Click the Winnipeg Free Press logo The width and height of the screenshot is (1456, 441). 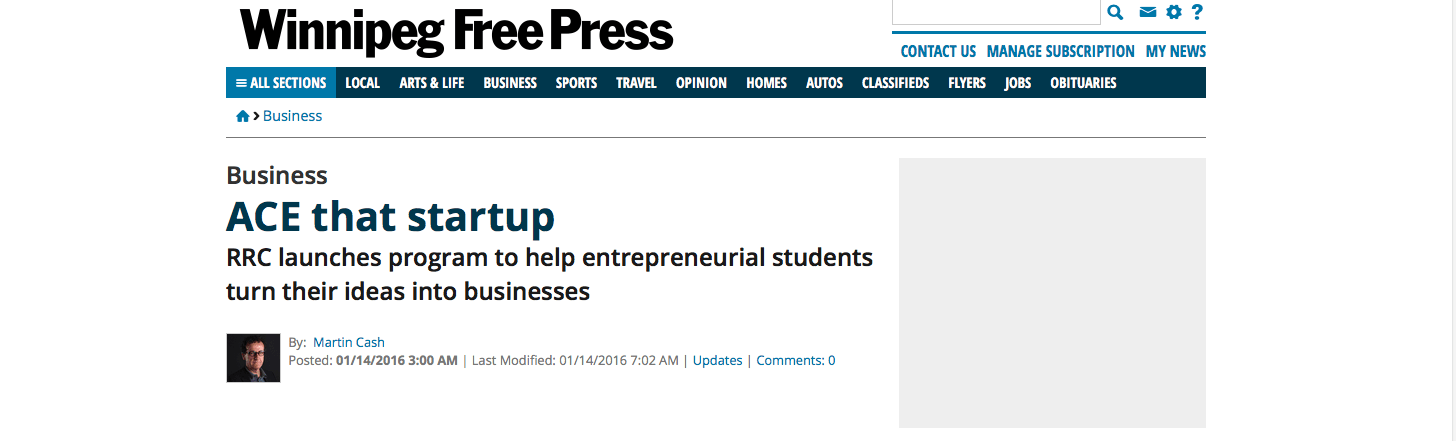coord(456,30)
